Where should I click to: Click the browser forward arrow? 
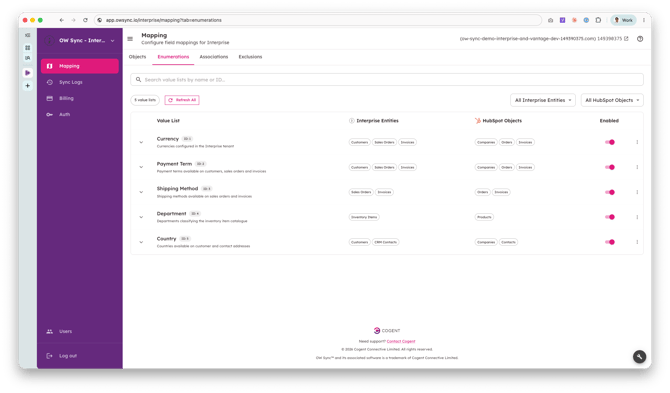[73, 20]
